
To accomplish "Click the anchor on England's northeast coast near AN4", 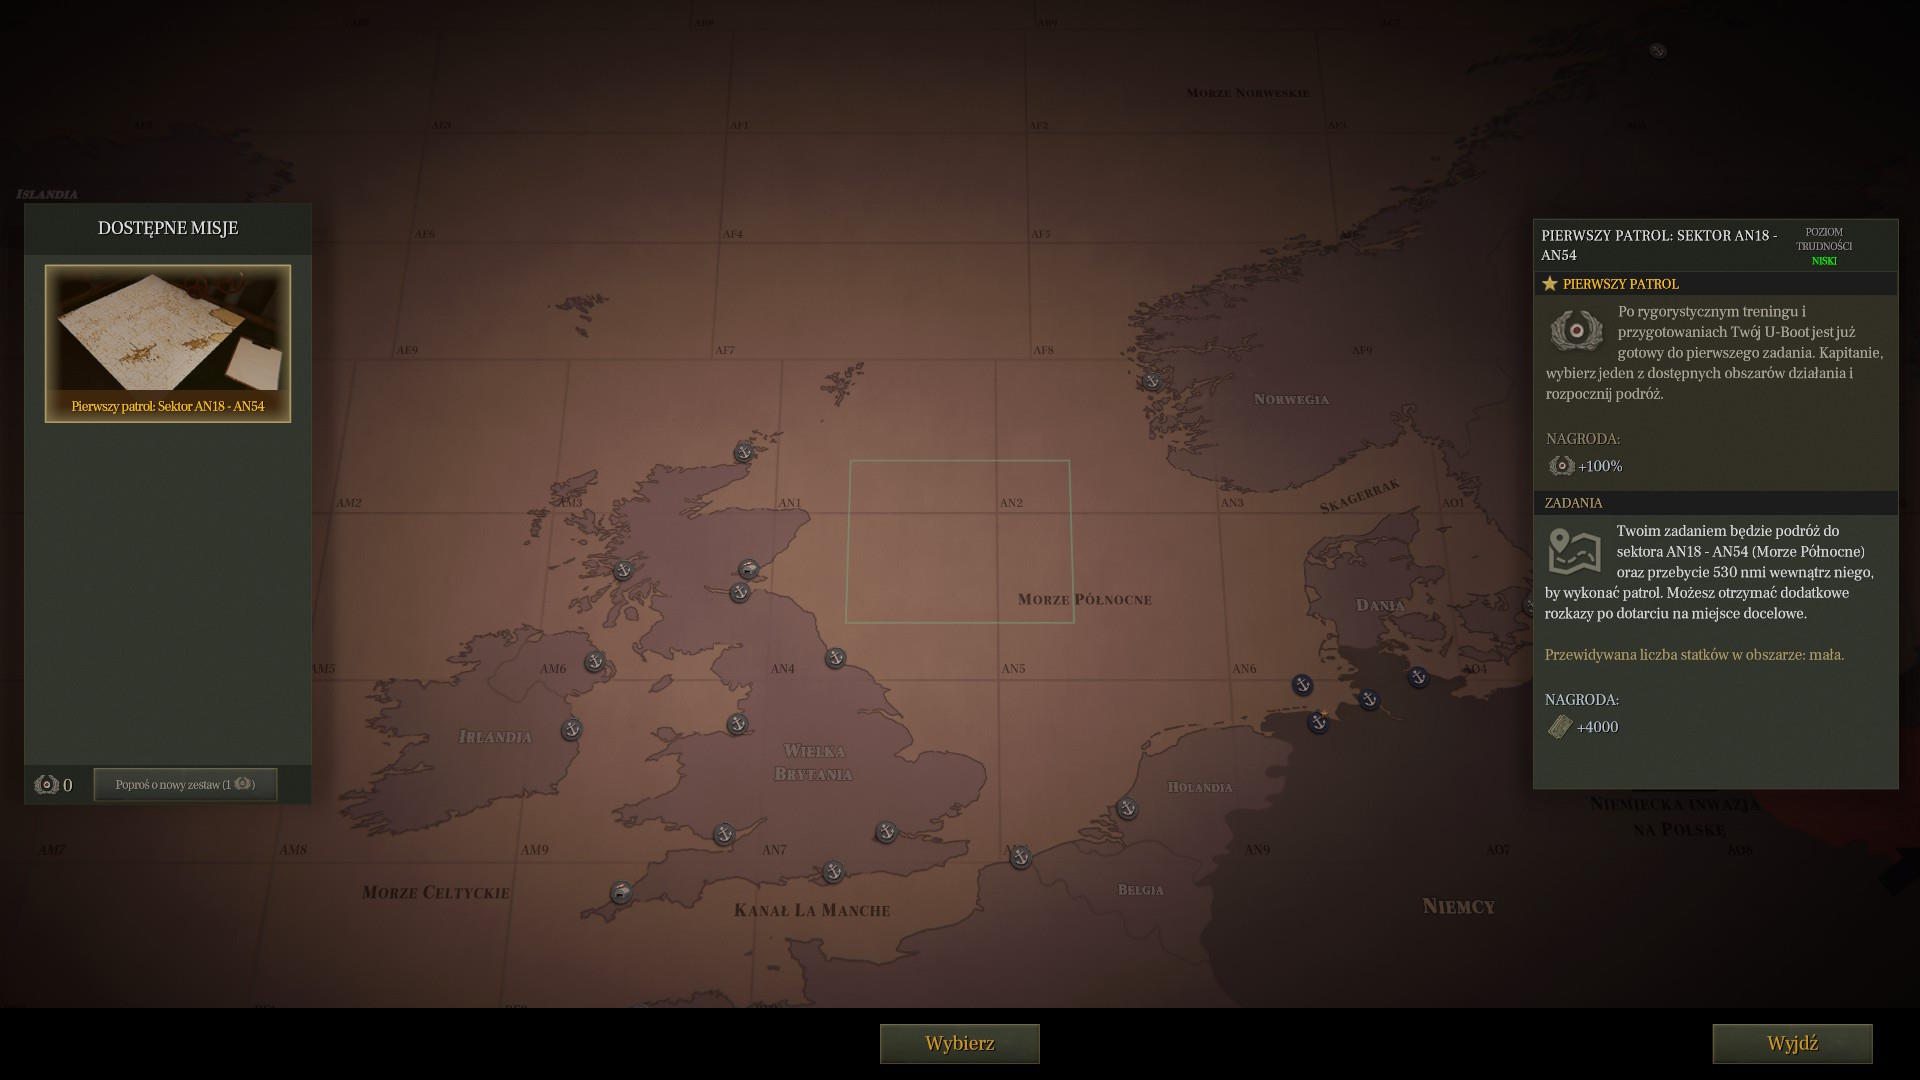I will click(x=835, y=658).
